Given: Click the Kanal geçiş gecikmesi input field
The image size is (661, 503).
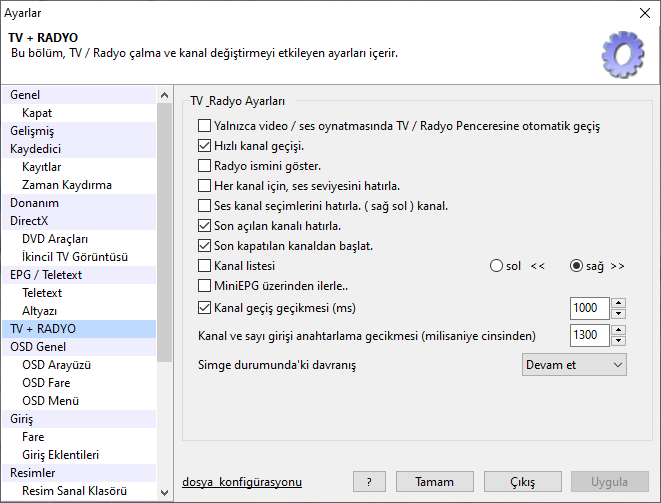Looking at the screenshot, I should pyautogui.click(x=588, y=307).
